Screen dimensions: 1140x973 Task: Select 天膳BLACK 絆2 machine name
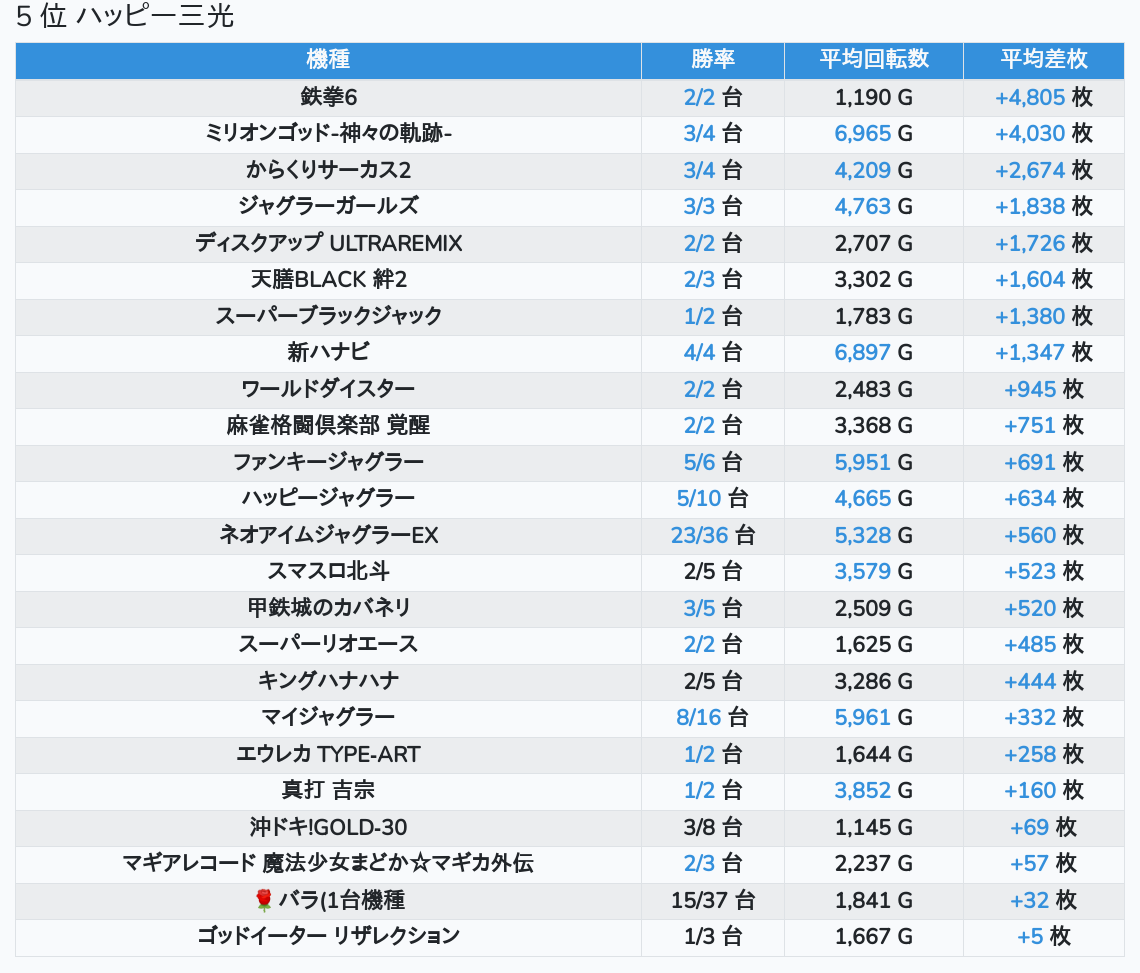(328, 280)
